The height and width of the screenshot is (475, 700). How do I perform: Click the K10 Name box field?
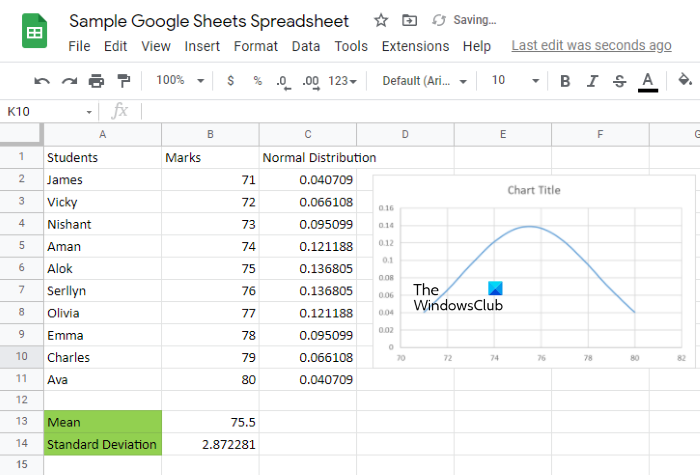45,112
